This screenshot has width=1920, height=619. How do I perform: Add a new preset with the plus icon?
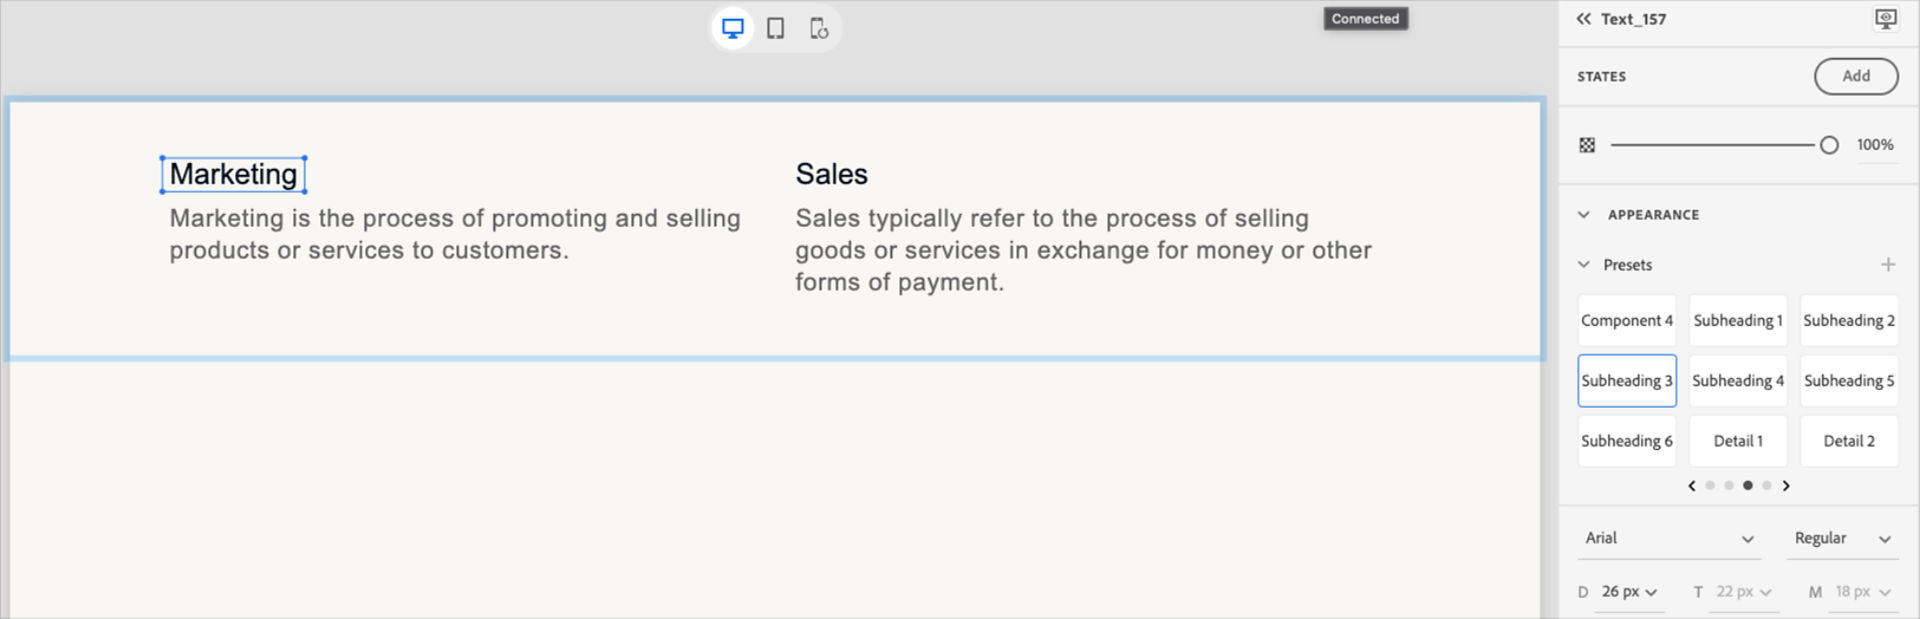pos(1889,264)
